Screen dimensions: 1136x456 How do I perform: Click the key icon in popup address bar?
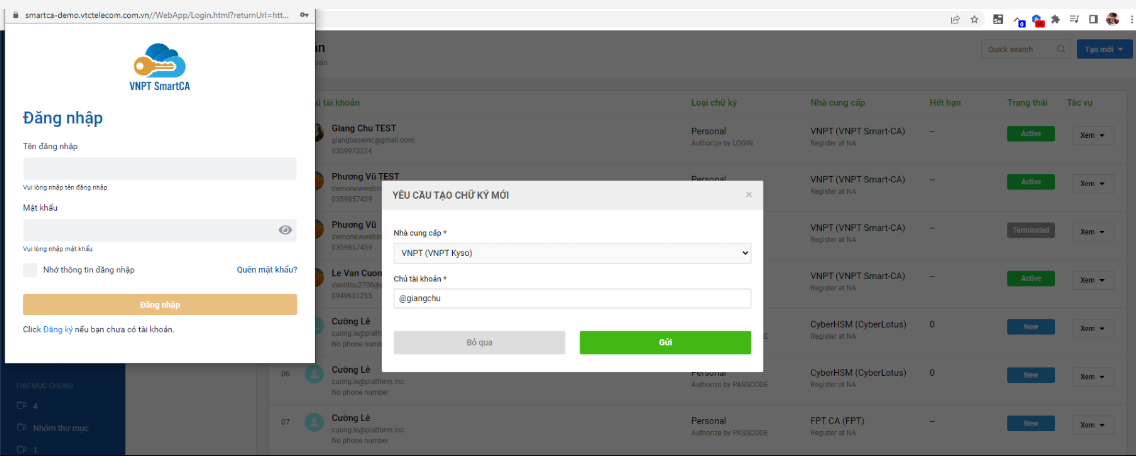(304, 15)
